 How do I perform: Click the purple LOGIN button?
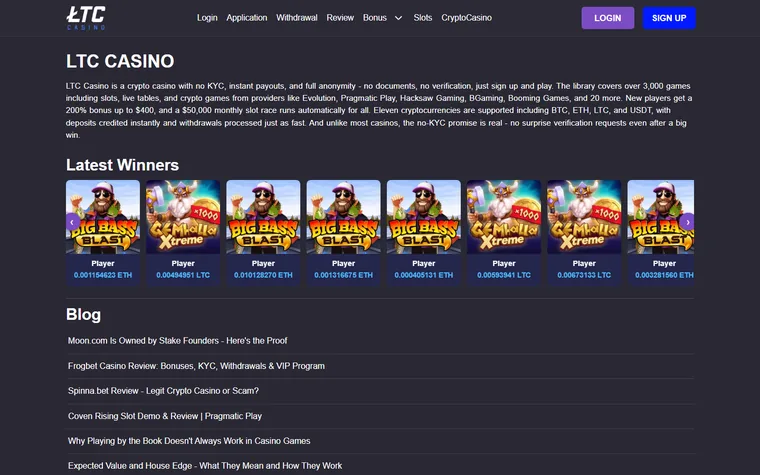pos(608,18)
